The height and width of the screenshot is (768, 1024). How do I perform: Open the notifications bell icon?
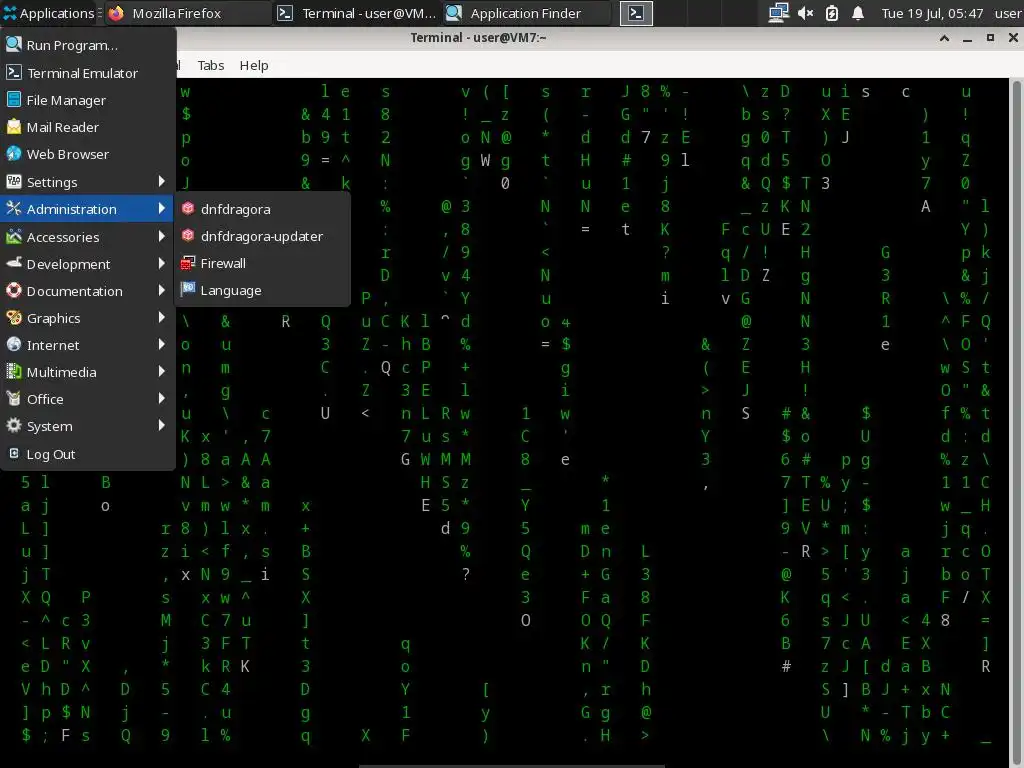point(857,13)
